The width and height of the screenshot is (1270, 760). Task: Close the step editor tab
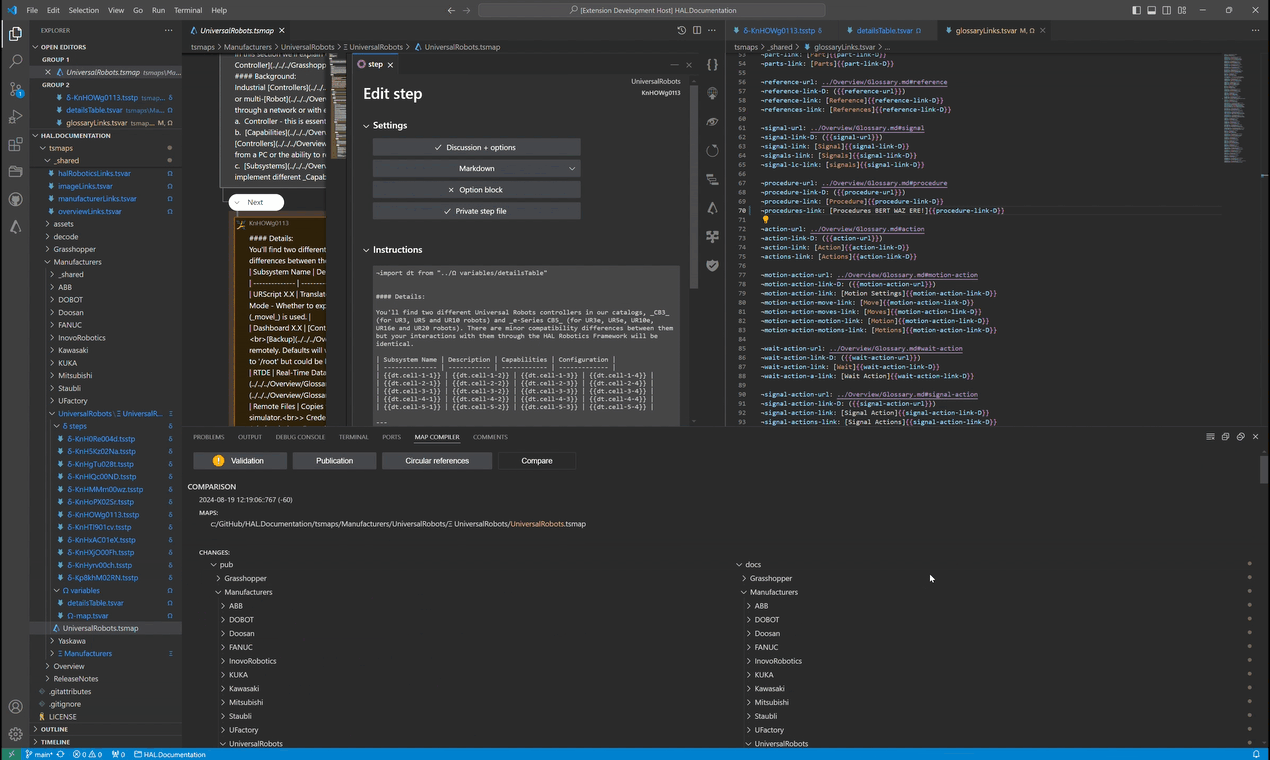[390, 64]
